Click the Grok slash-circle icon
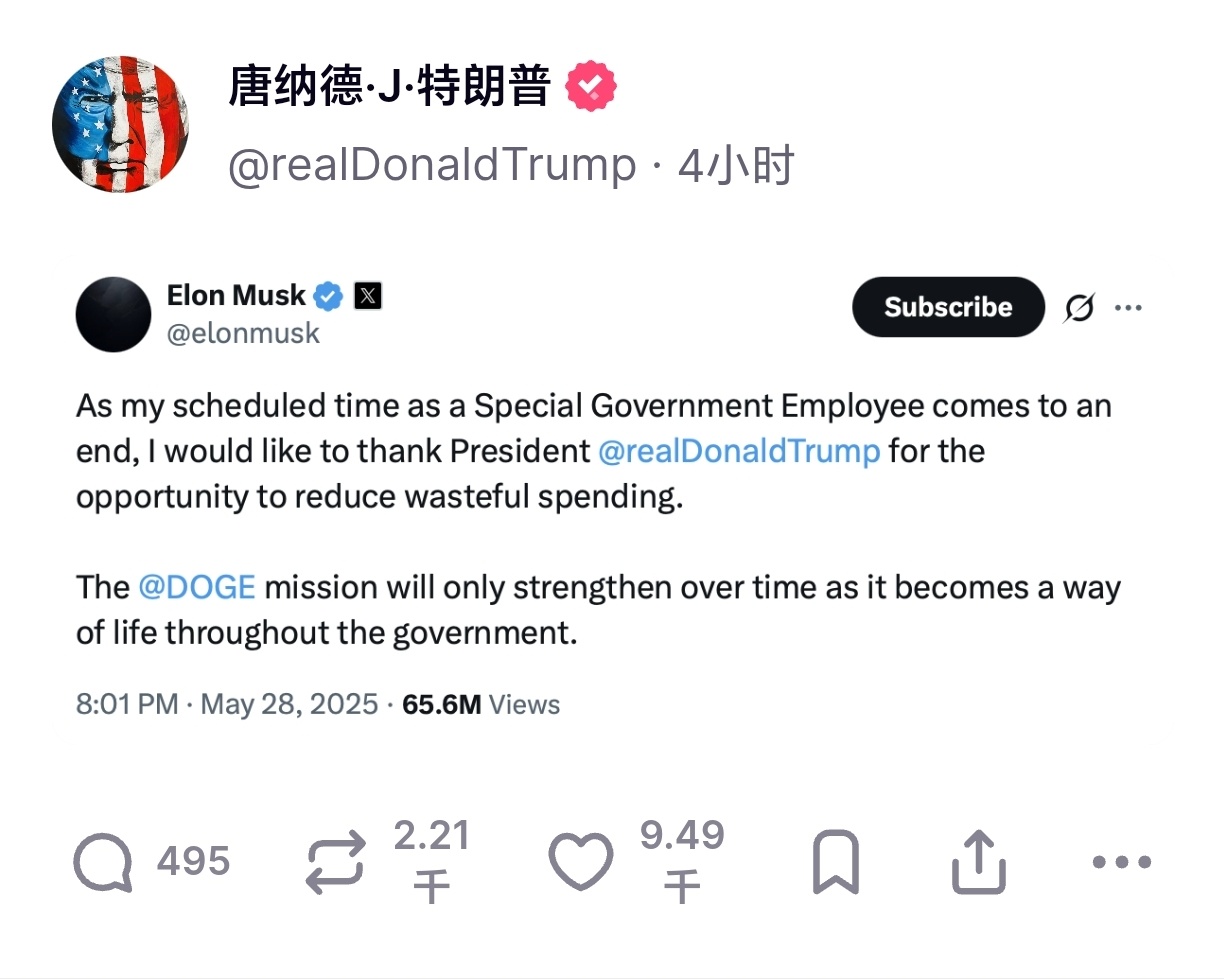1224x979 pixels. point(1078,309)
